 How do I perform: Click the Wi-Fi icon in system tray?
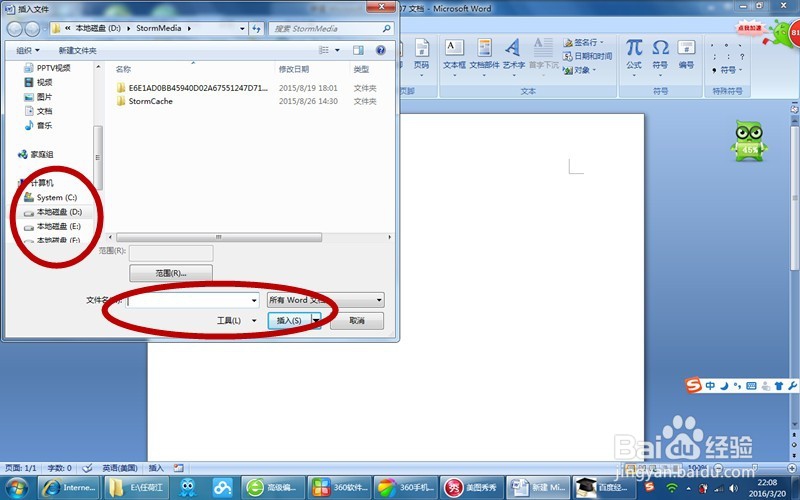(x=672, y=488)
